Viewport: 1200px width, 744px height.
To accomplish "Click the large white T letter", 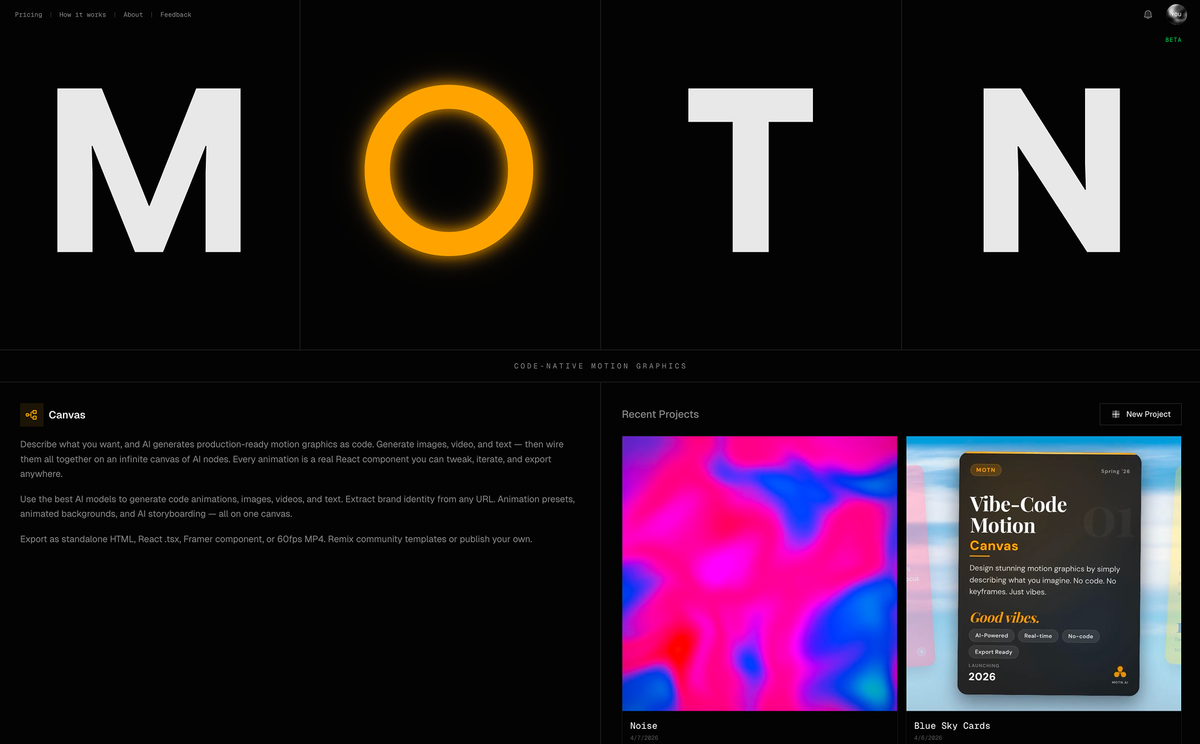I will pyautogui.click(x=750, y=170).
